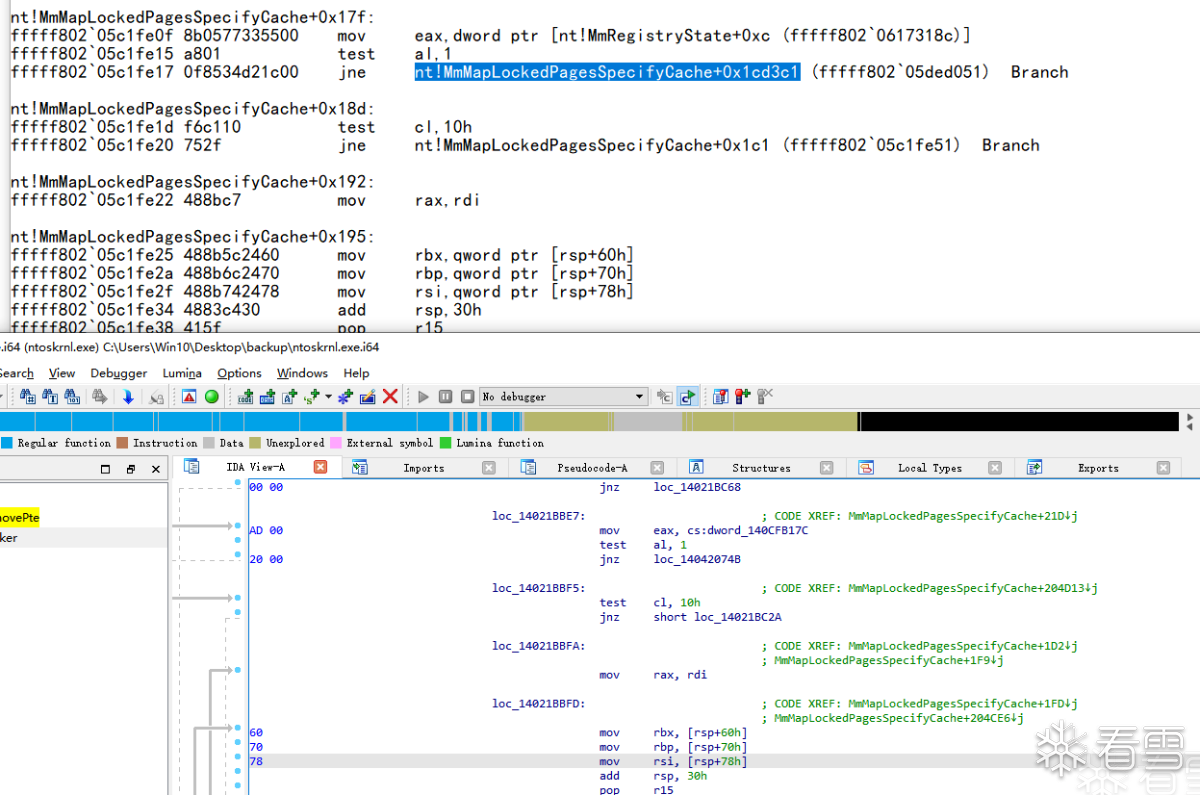Open the Debugger menu

pyautogui.click(x=119, y=373)
